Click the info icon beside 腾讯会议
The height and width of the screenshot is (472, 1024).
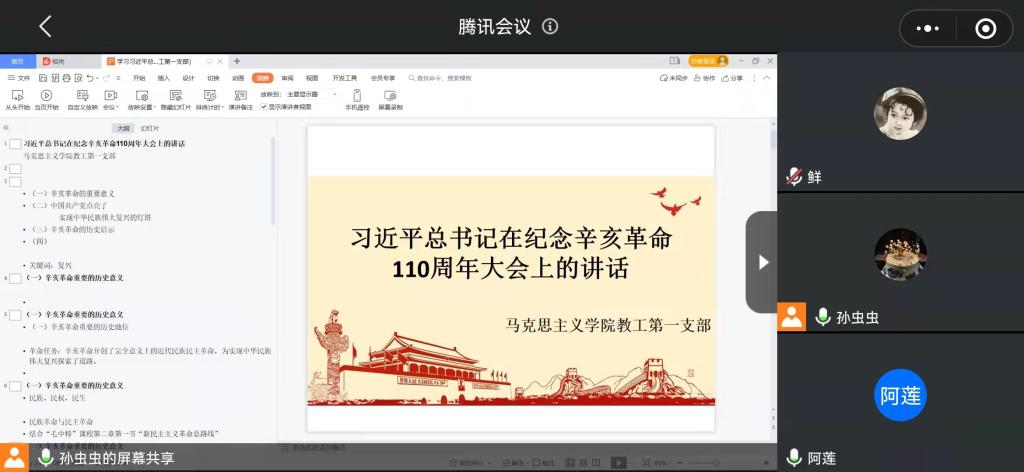click(x=550, y=27)
